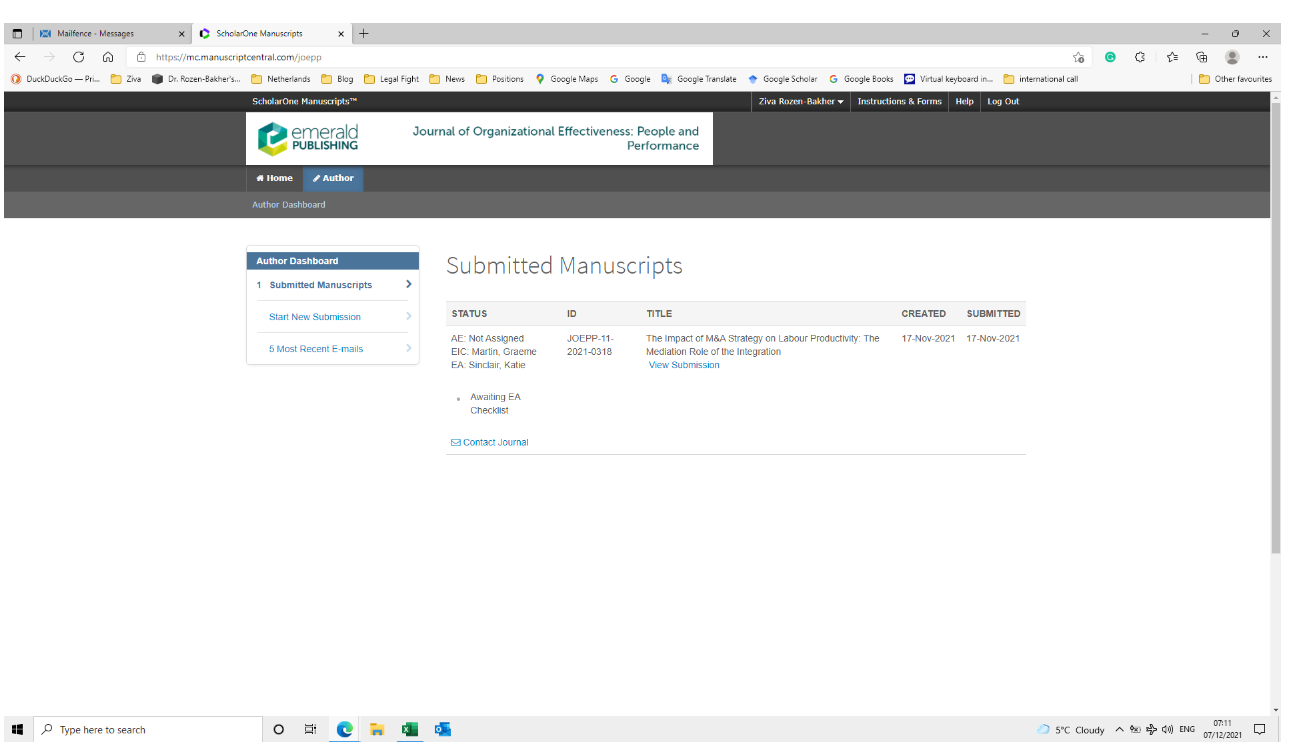Click the View Submission link
The height and width of the screenshot is (753, 1292).
pos(684,365)
